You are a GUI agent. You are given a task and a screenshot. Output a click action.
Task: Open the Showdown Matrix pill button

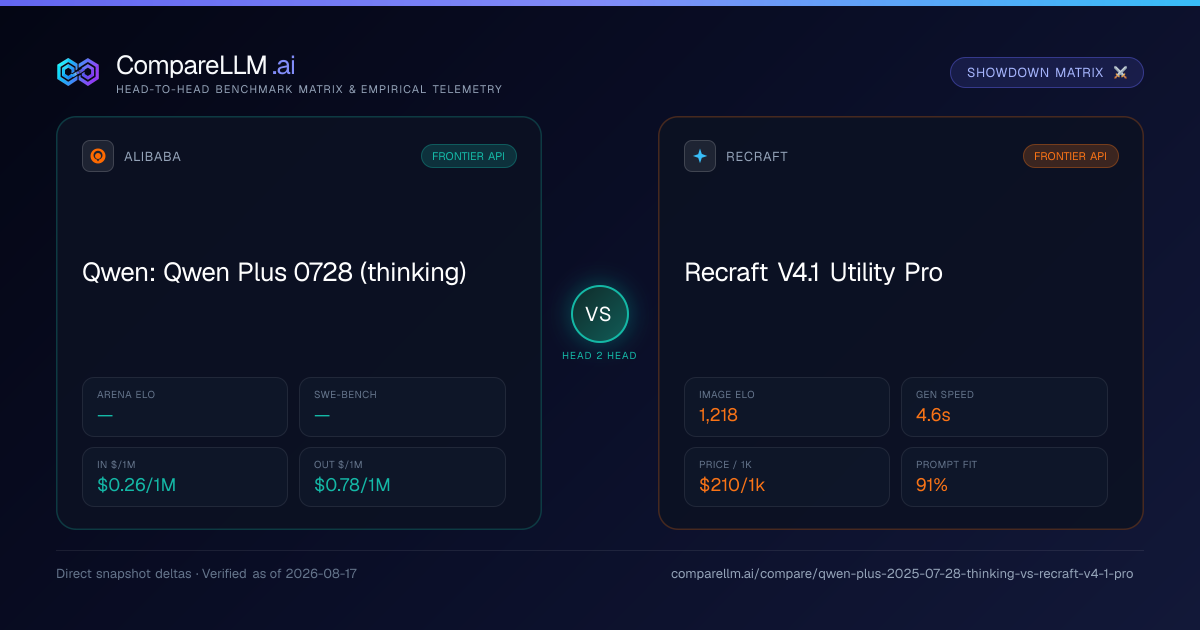(1047, 73)
